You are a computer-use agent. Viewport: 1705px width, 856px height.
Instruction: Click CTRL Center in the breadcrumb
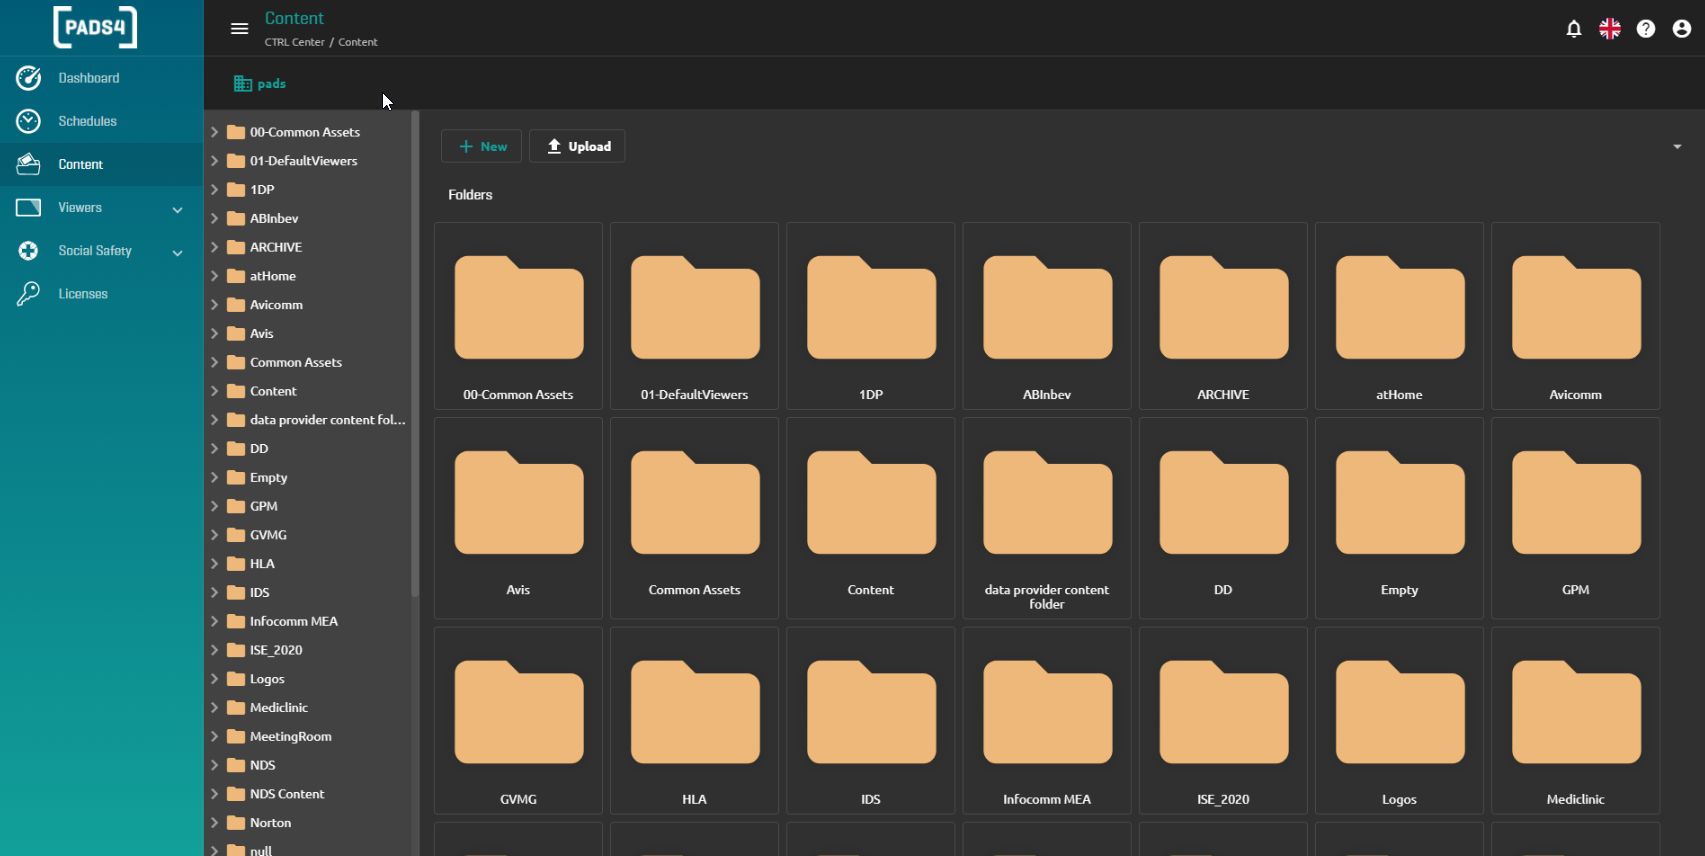click(x=295, y=42)
